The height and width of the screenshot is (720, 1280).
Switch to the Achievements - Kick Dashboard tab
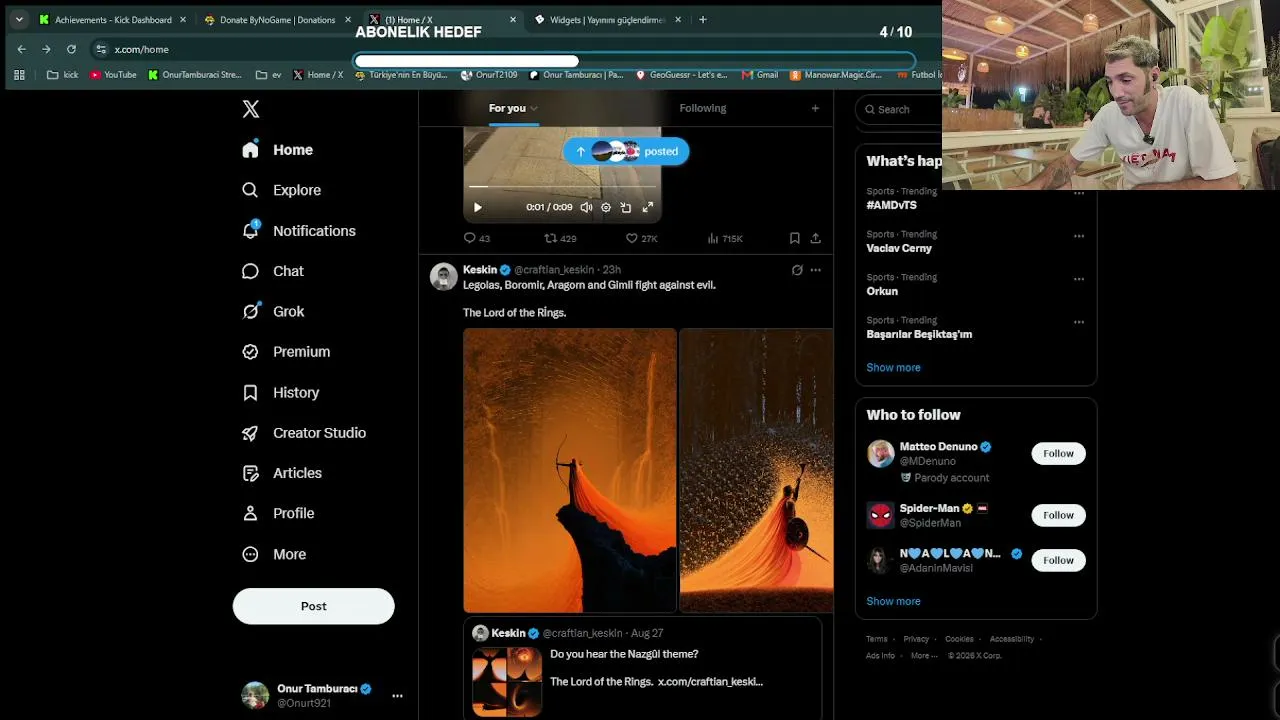(113, 20)
